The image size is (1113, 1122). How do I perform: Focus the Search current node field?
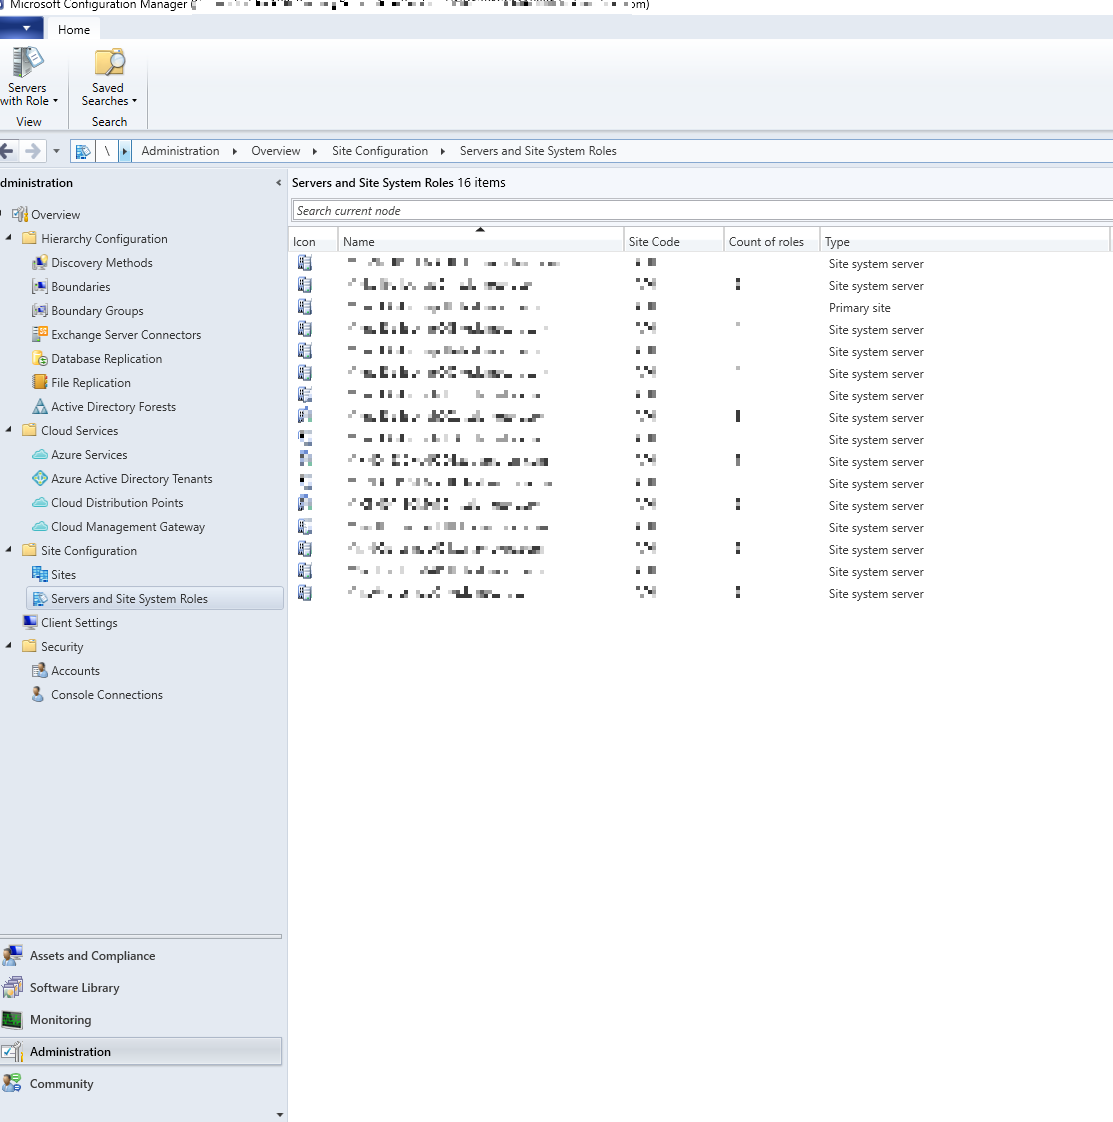(x=701, y=211)
